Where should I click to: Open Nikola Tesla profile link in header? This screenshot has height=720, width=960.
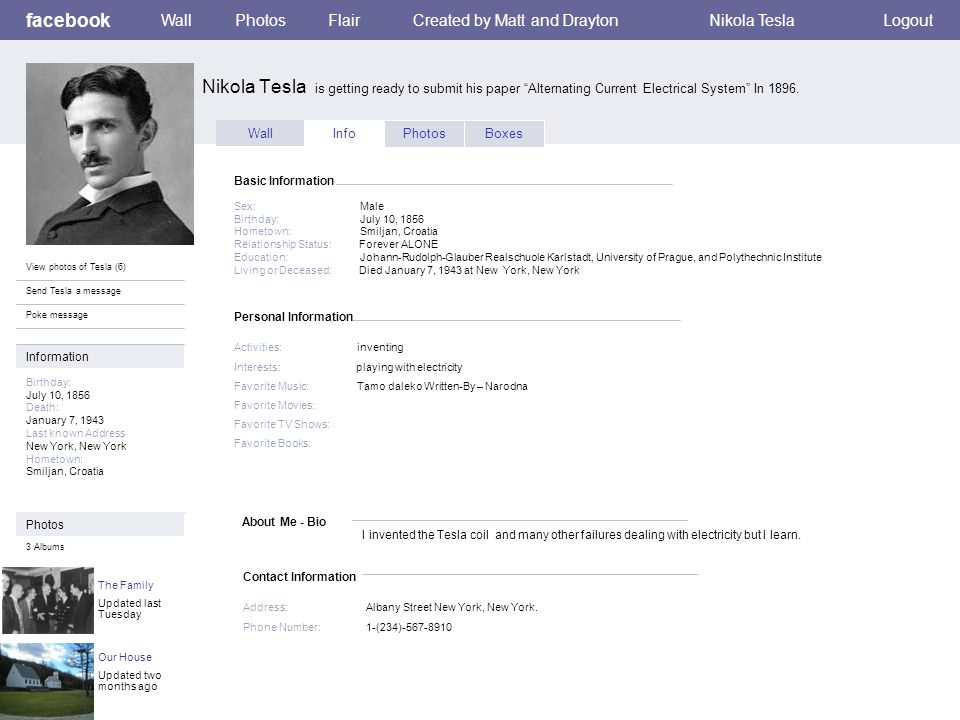(751, 20)
